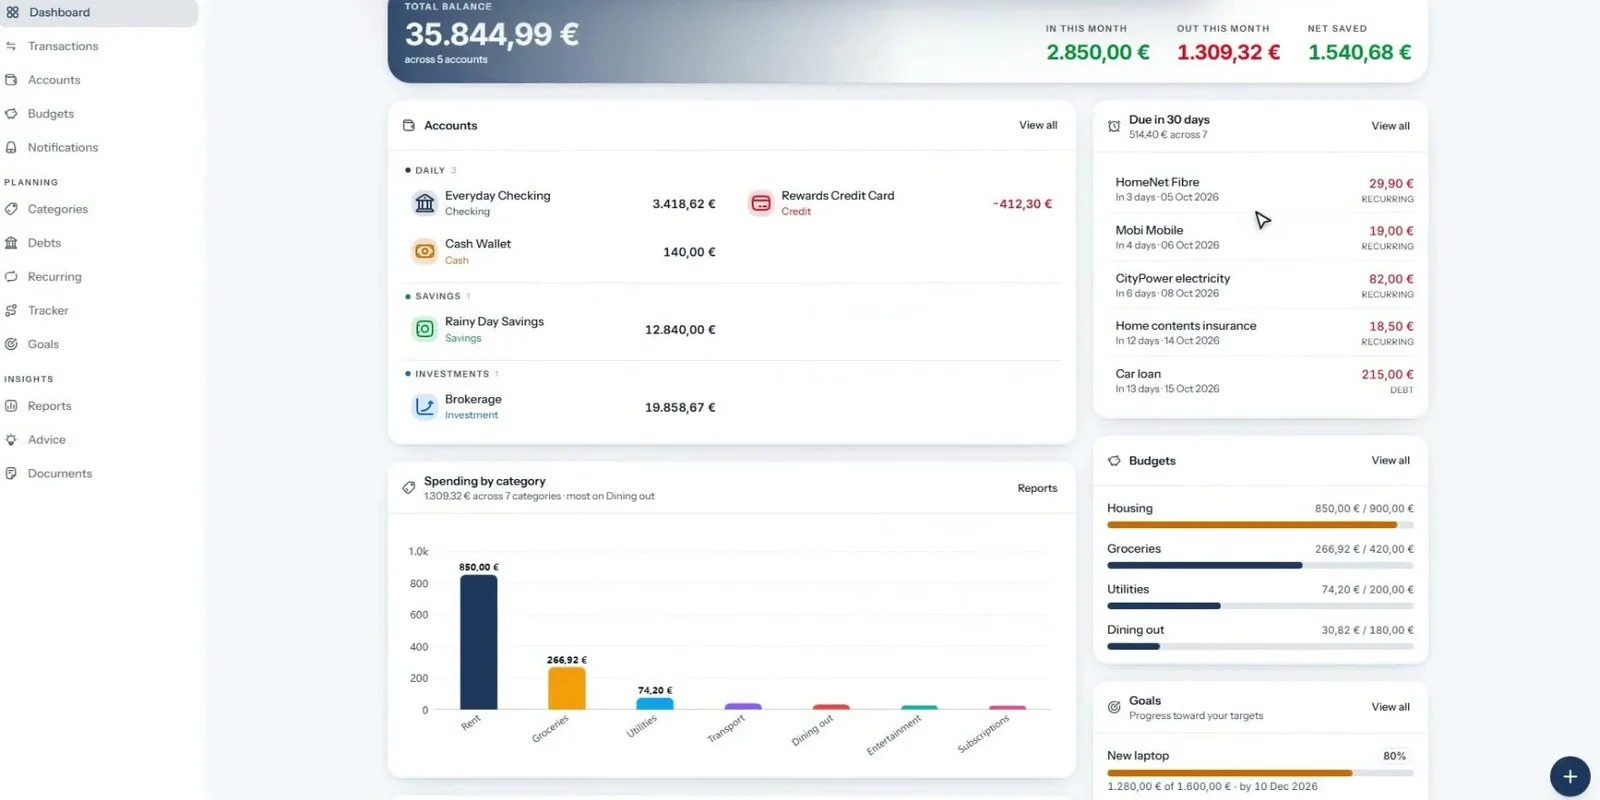
Task: Open the Home contents insurance due item
Action: click(1264, 333)
